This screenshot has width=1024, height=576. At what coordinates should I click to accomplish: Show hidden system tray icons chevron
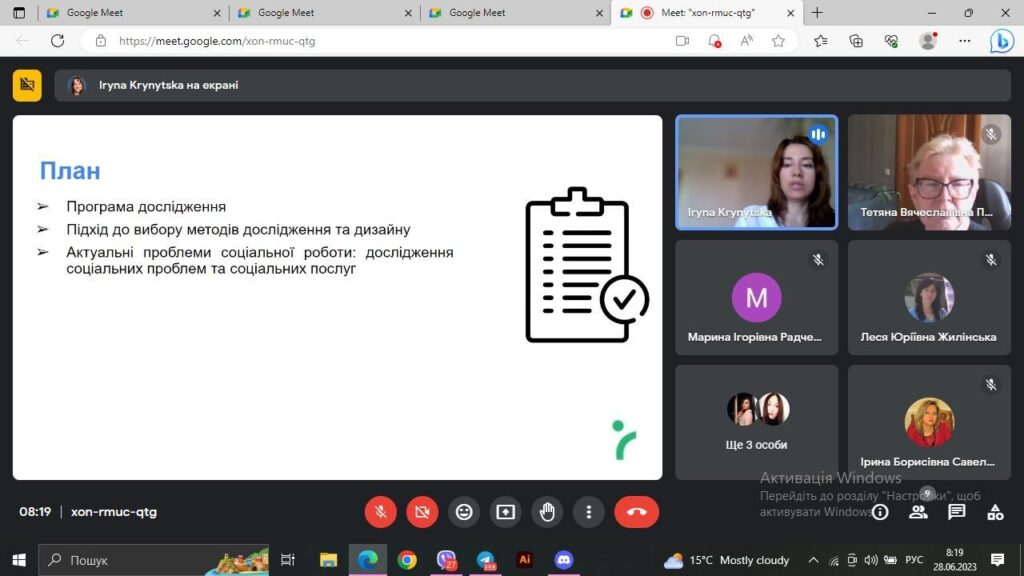tap(813, 560)
